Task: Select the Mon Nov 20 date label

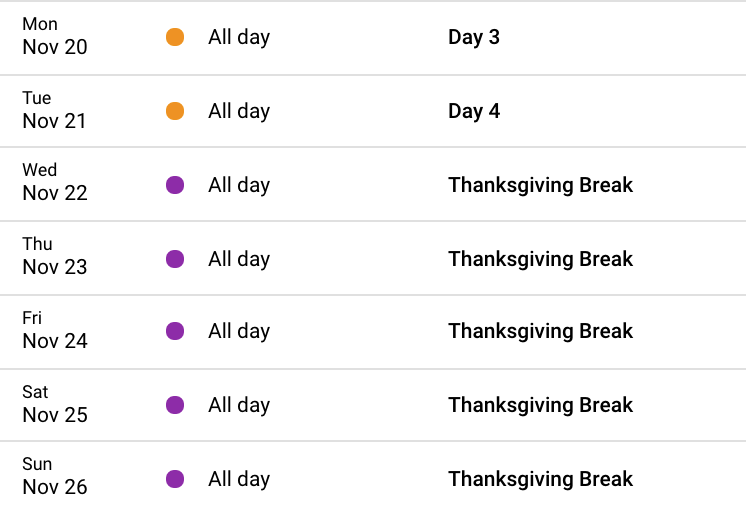Action: pyautogui.click(x=55, y=36)
